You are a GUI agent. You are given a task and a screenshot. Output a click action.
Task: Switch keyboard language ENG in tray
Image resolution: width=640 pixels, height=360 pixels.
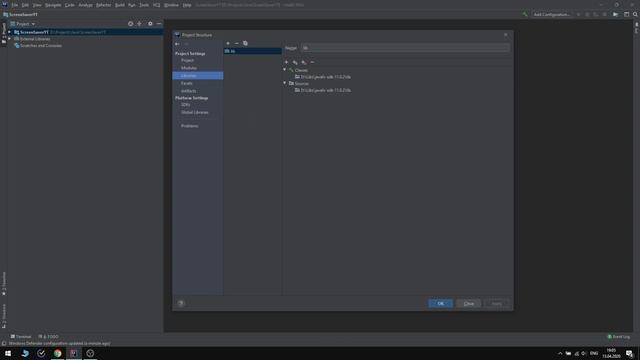[594, 353]
